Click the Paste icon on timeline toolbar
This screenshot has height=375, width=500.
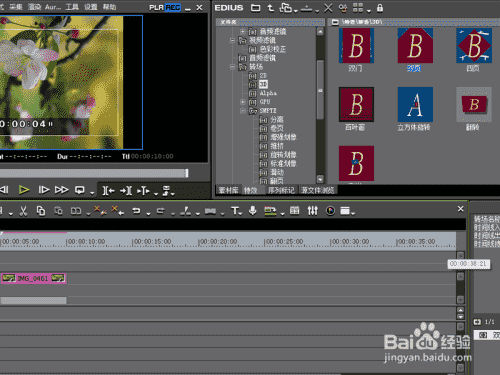coord(58,211)
